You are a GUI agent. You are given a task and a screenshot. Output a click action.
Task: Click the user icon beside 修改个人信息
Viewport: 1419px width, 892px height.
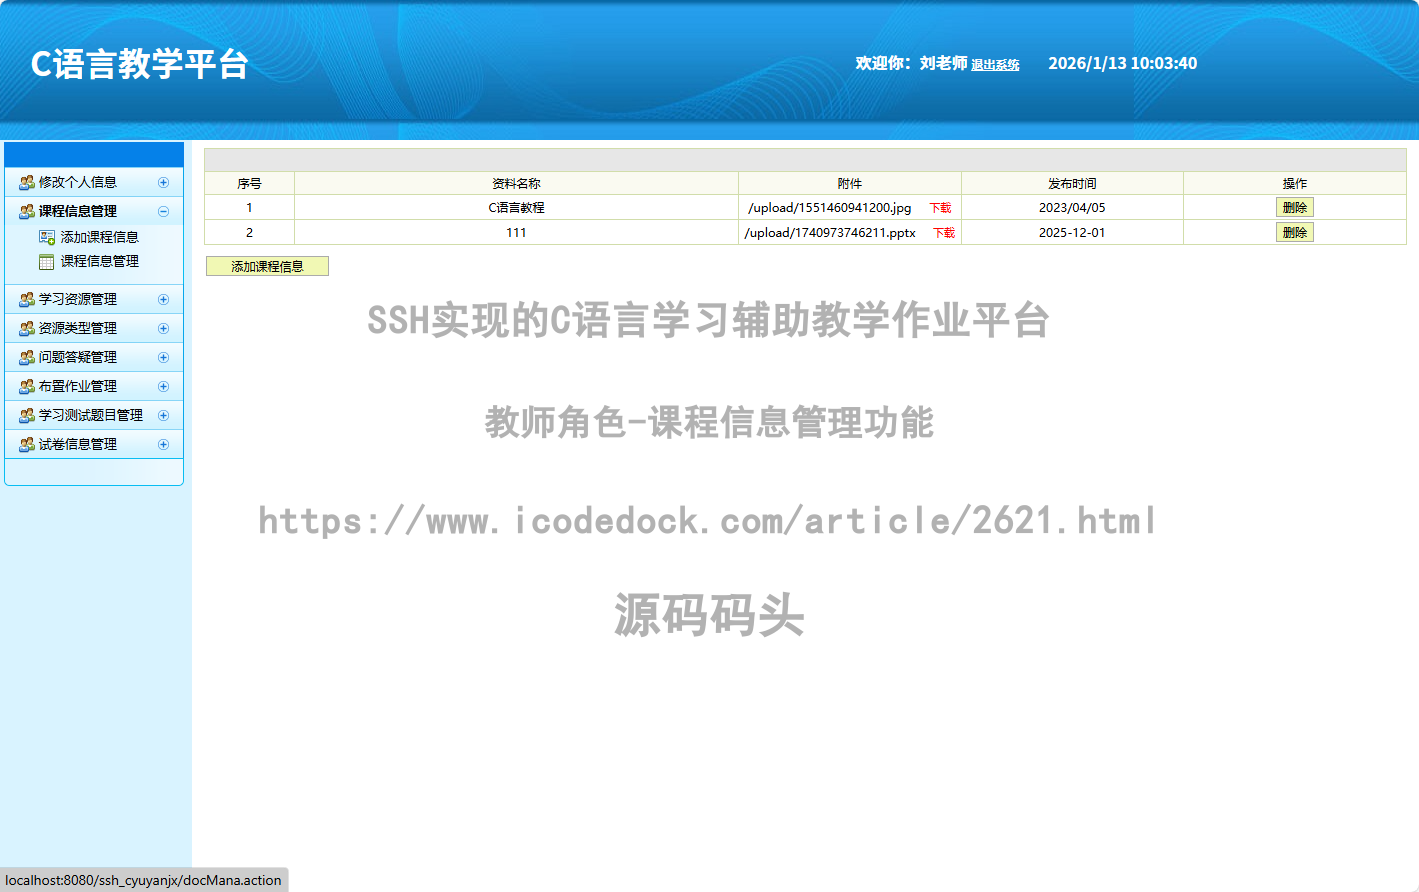pos(27,182)
